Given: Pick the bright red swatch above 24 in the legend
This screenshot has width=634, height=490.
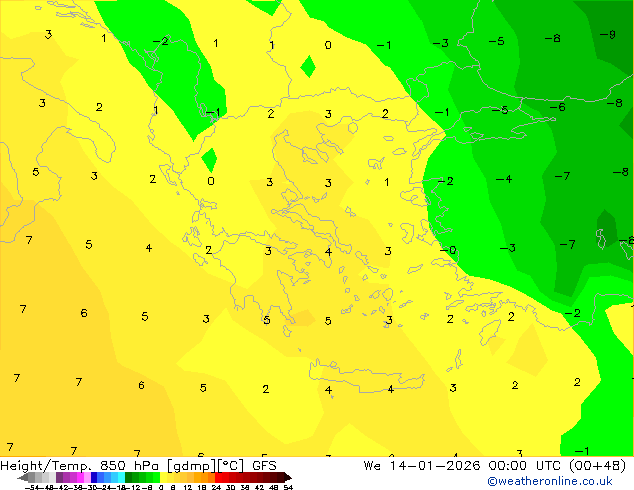Looking at the screenshot, I should coord(218,477).
